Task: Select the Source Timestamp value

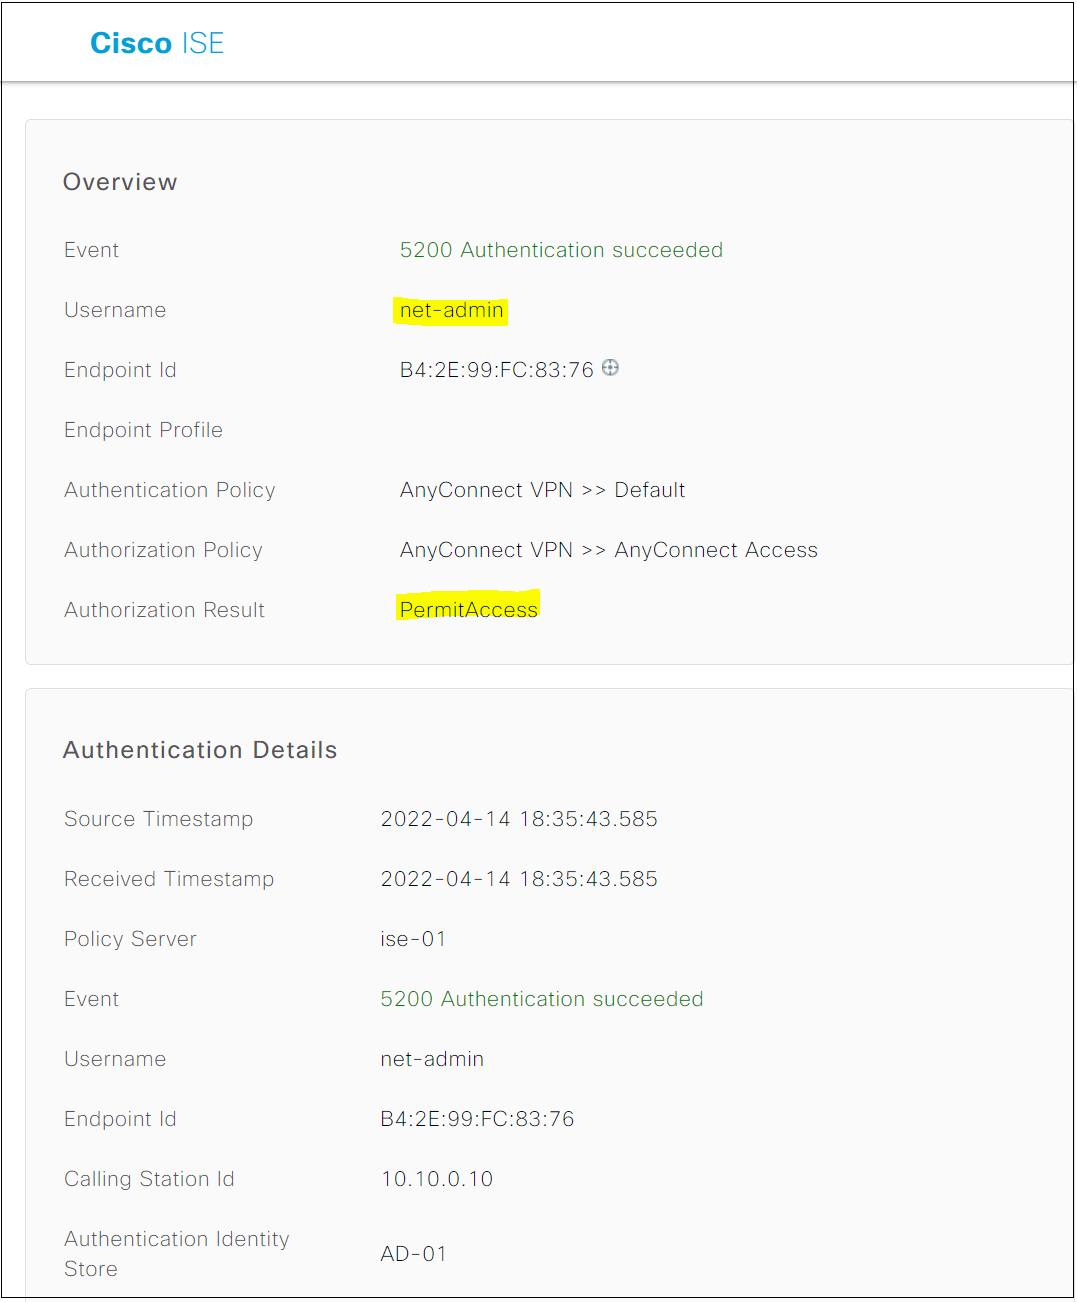Action: tap(519, 819)
